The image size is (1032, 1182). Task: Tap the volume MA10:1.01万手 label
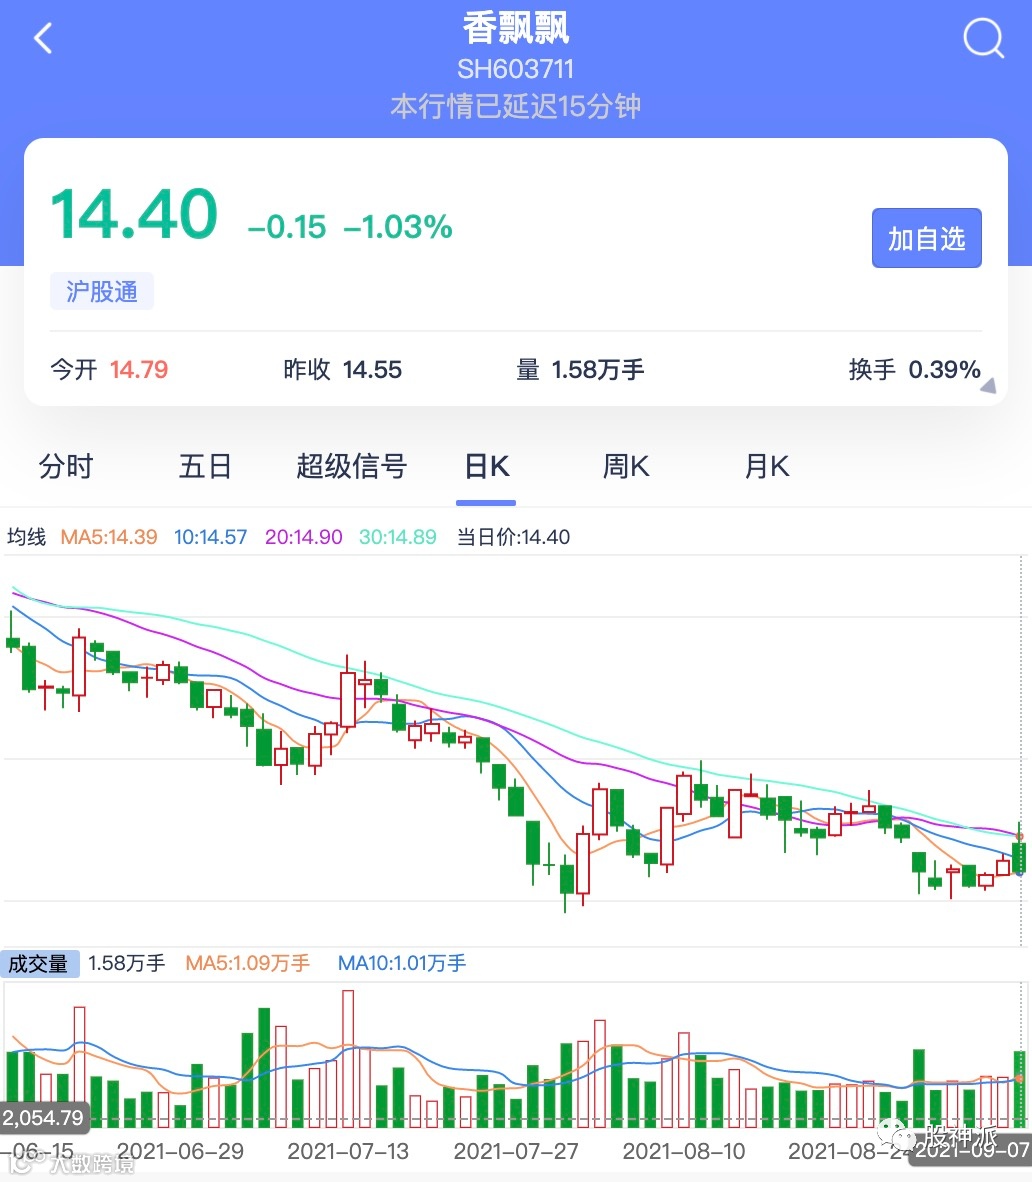pyautogui.click(x=402, y=963)
